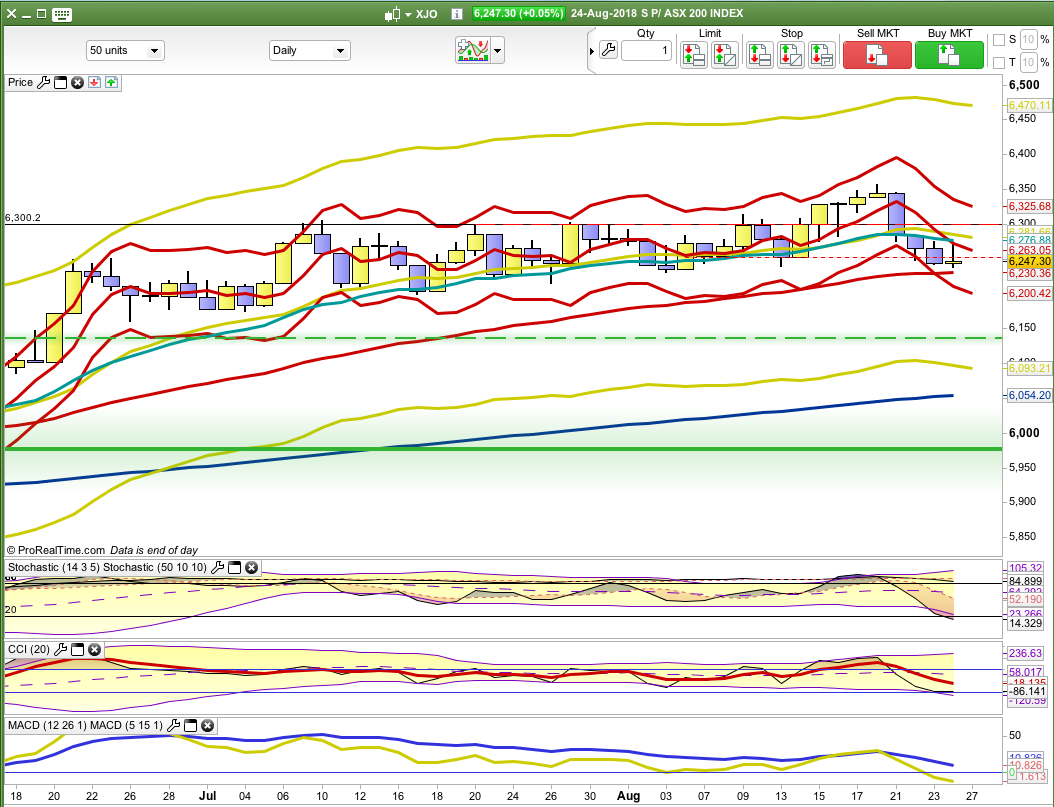Click the Aug label on the date axis
Screen dimensions: 1054x807
(629, 796)
